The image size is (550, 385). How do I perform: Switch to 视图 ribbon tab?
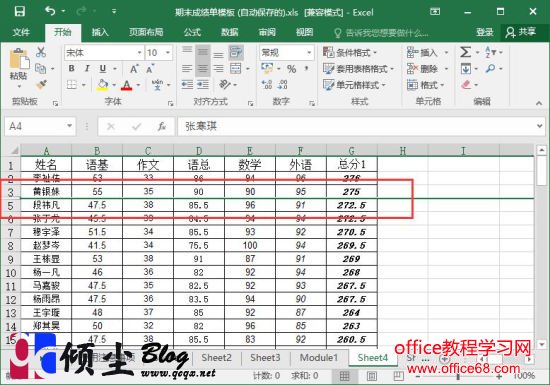click(304, 33)
